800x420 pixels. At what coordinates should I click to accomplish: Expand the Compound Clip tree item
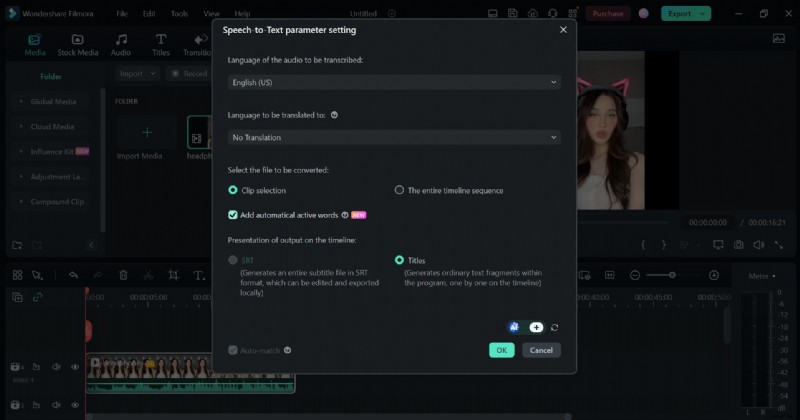tap(21, 202)
